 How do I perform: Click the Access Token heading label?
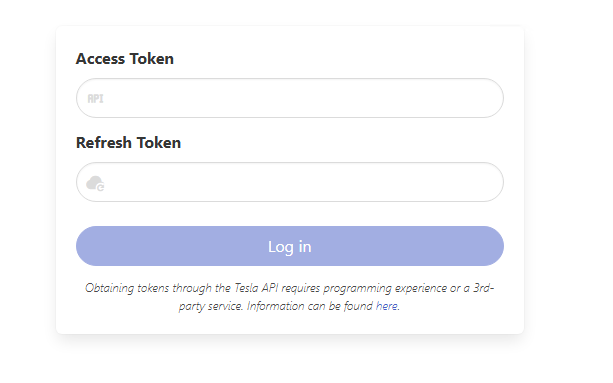tap(125, 59)
